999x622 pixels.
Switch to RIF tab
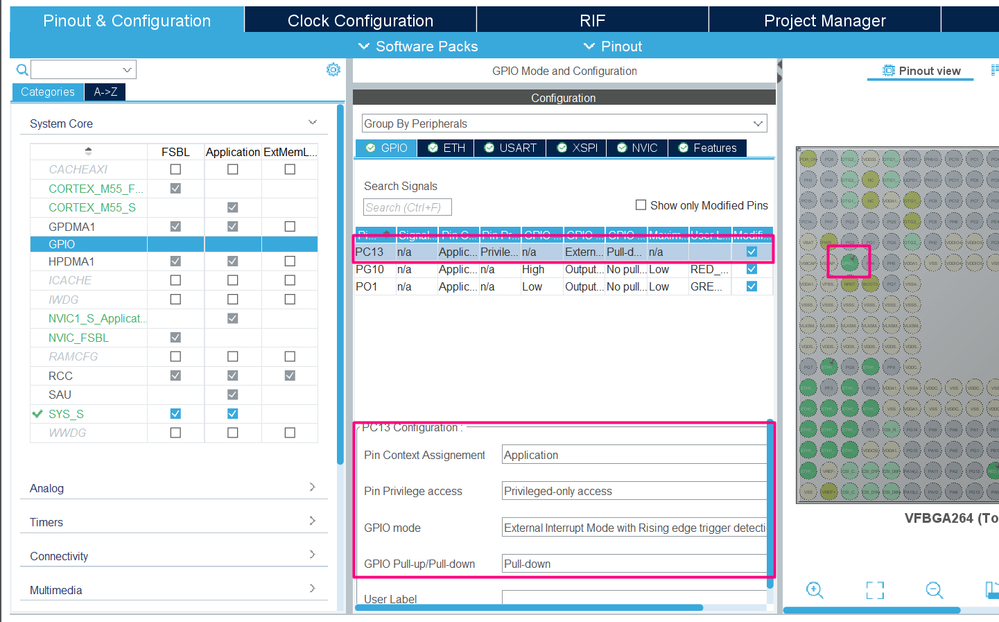click(593, 20)
